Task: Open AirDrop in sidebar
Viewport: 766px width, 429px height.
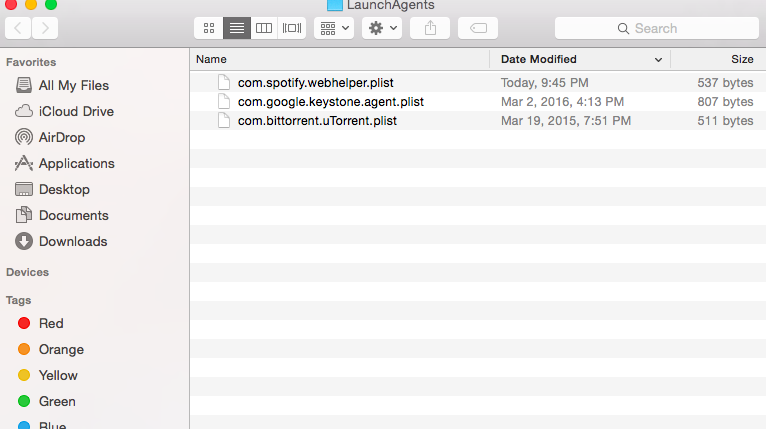Action: 62,137
